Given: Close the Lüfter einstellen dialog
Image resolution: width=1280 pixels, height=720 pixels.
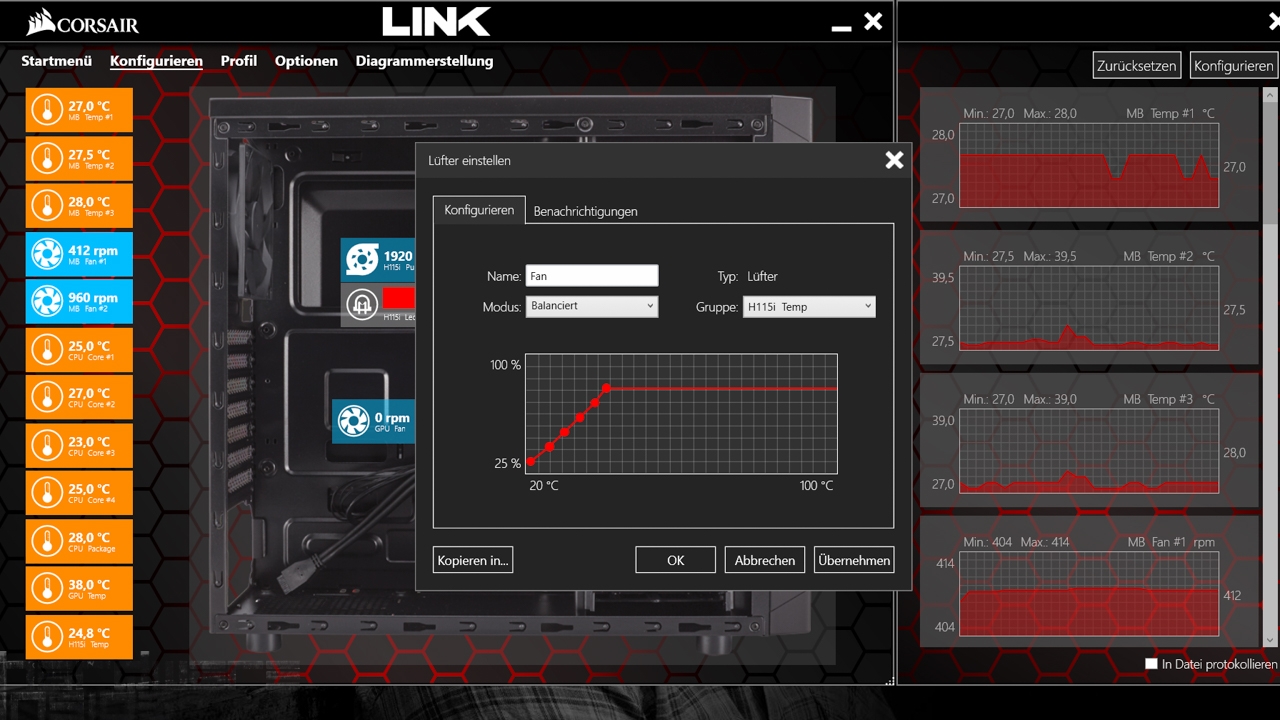Looking at the screenshot, I should (x=894, y=159).
